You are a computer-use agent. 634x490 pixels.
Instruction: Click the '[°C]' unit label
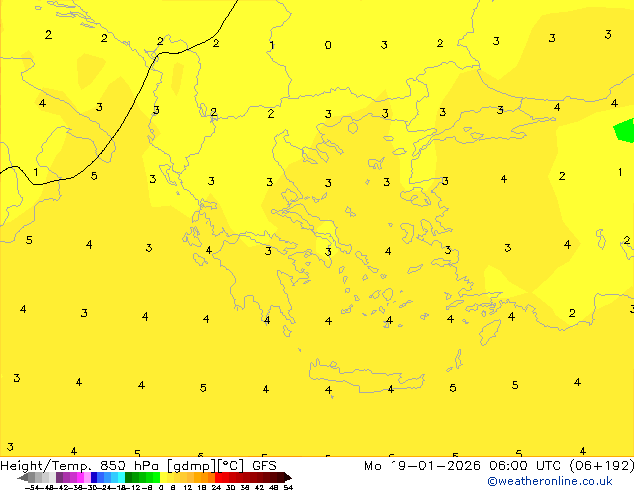230,466
